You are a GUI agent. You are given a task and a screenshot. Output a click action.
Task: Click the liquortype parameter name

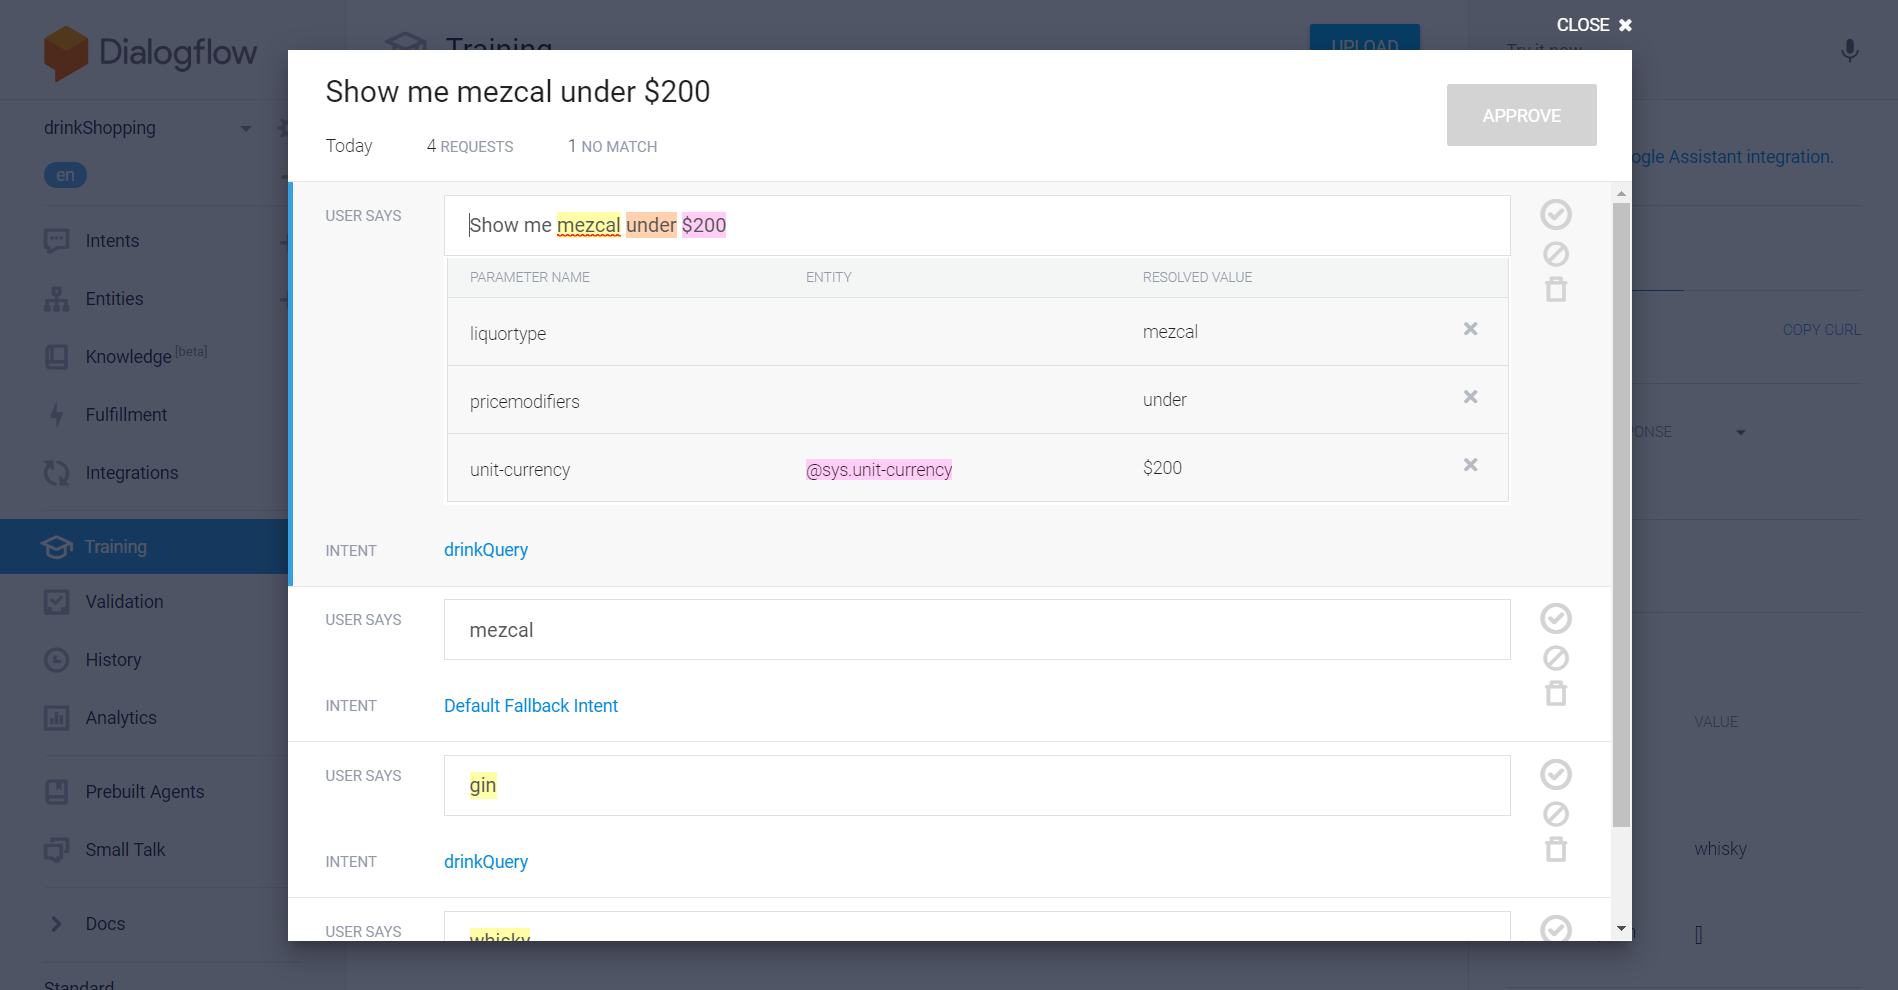coord(508,334)
